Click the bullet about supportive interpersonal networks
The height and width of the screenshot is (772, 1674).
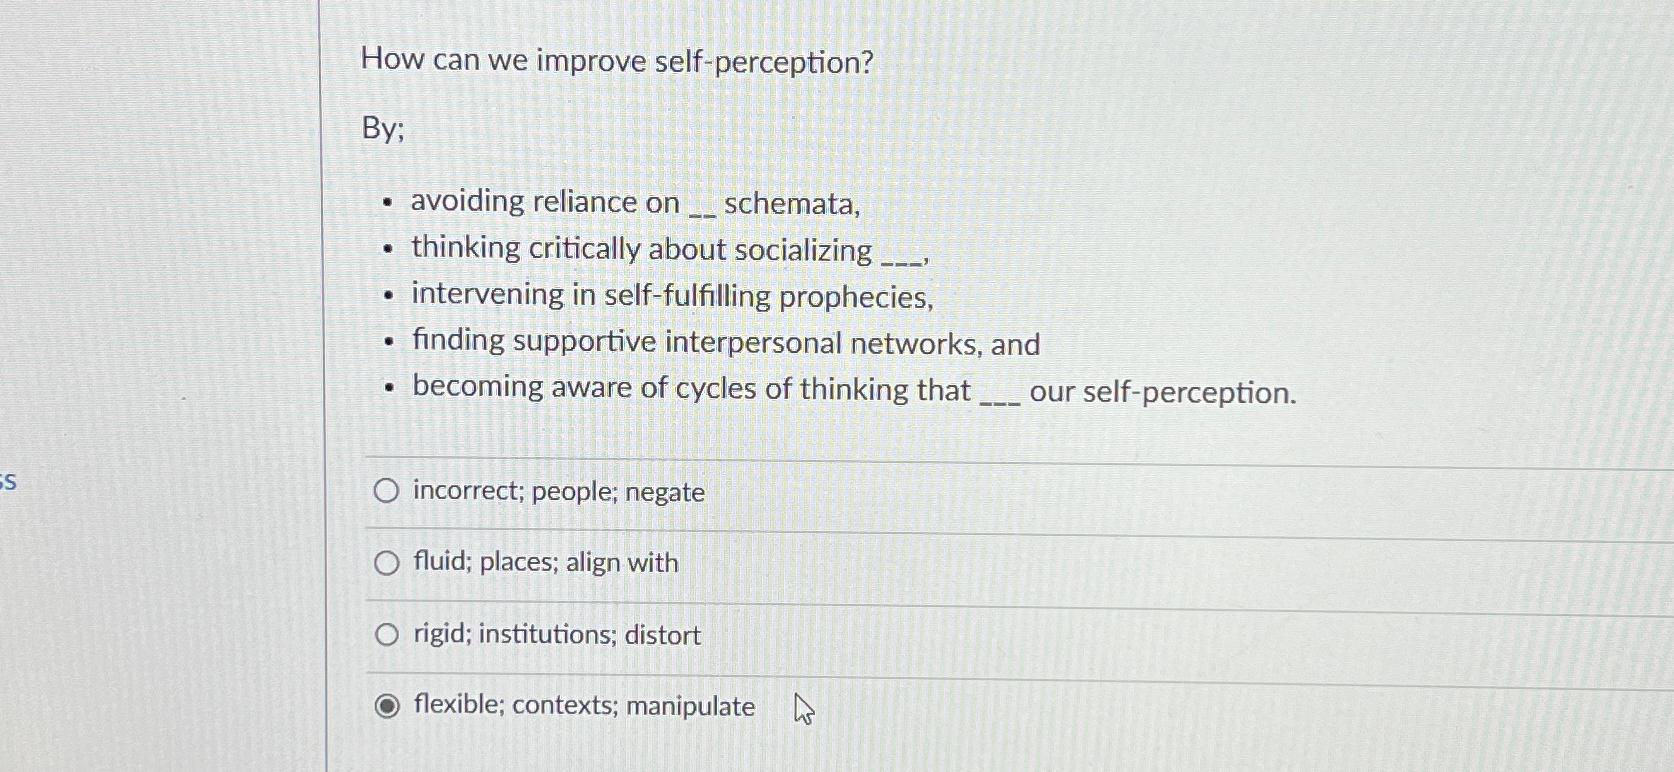(724, 342)
